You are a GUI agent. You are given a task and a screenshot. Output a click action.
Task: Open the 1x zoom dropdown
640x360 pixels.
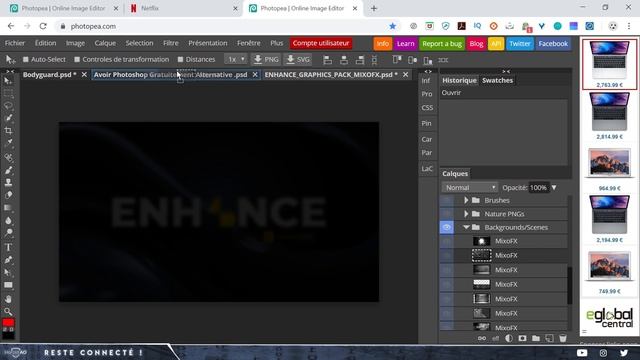coord(236,60)
